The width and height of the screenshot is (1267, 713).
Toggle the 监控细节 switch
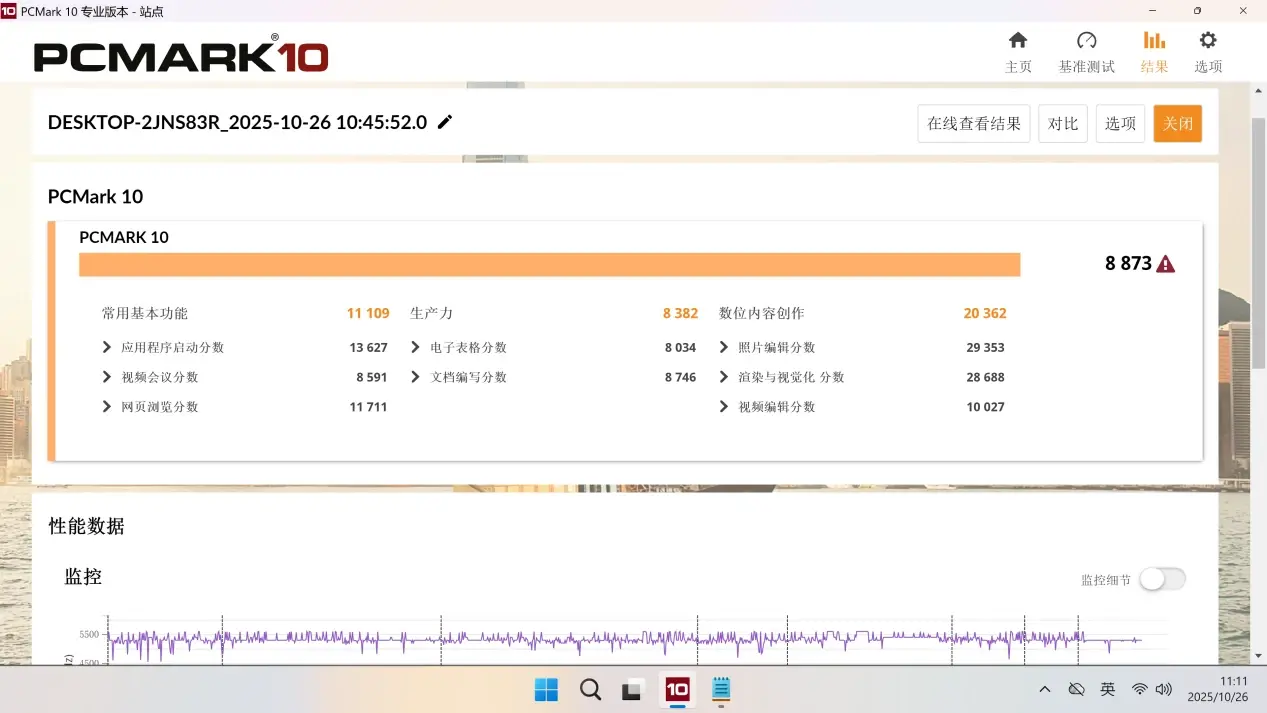point(1163,579)
